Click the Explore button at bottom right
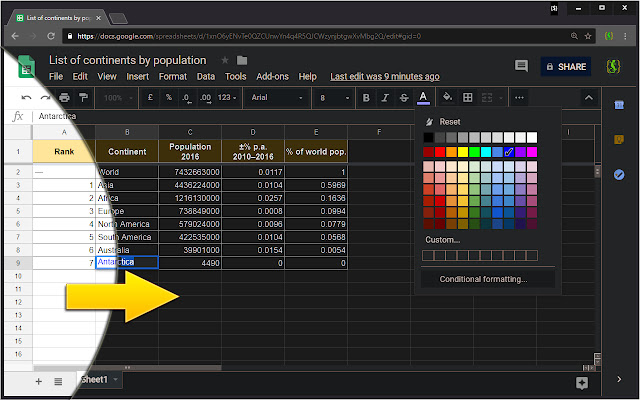The width and height of the screenshot is (640, 400). [582, 382]
